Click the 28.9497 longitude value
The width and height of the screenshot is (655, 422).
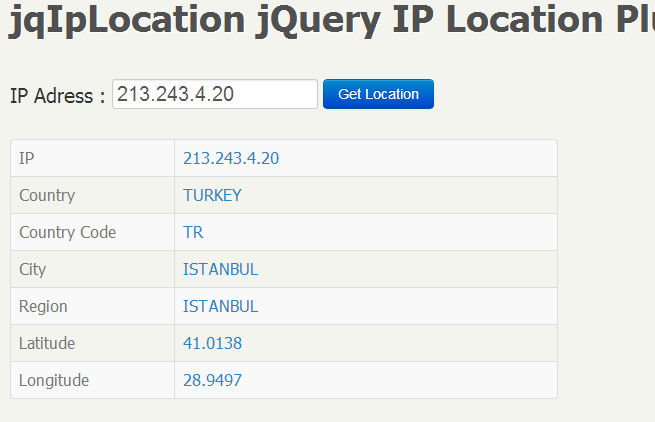(212, 380)
